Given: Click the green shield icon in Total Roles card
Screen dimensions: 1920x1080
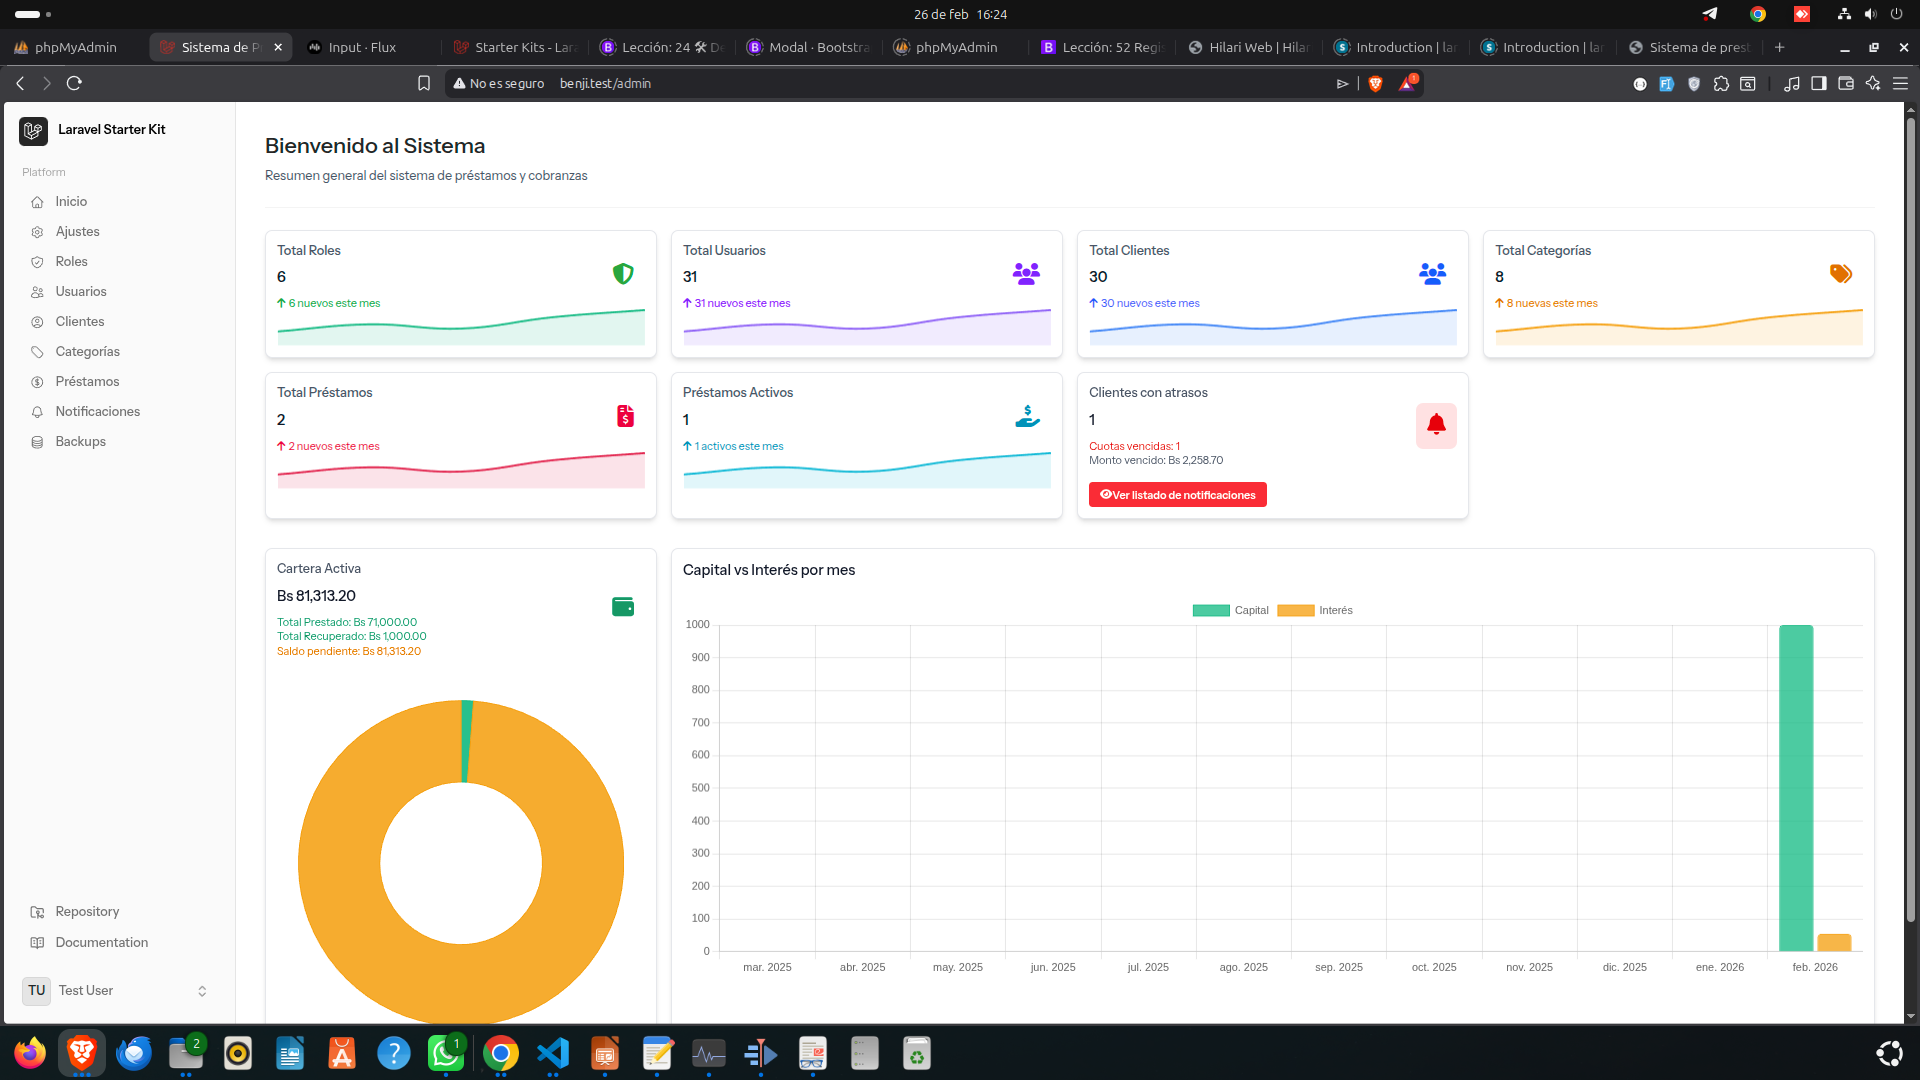Looking at the screenshot, I should [623, 274].
